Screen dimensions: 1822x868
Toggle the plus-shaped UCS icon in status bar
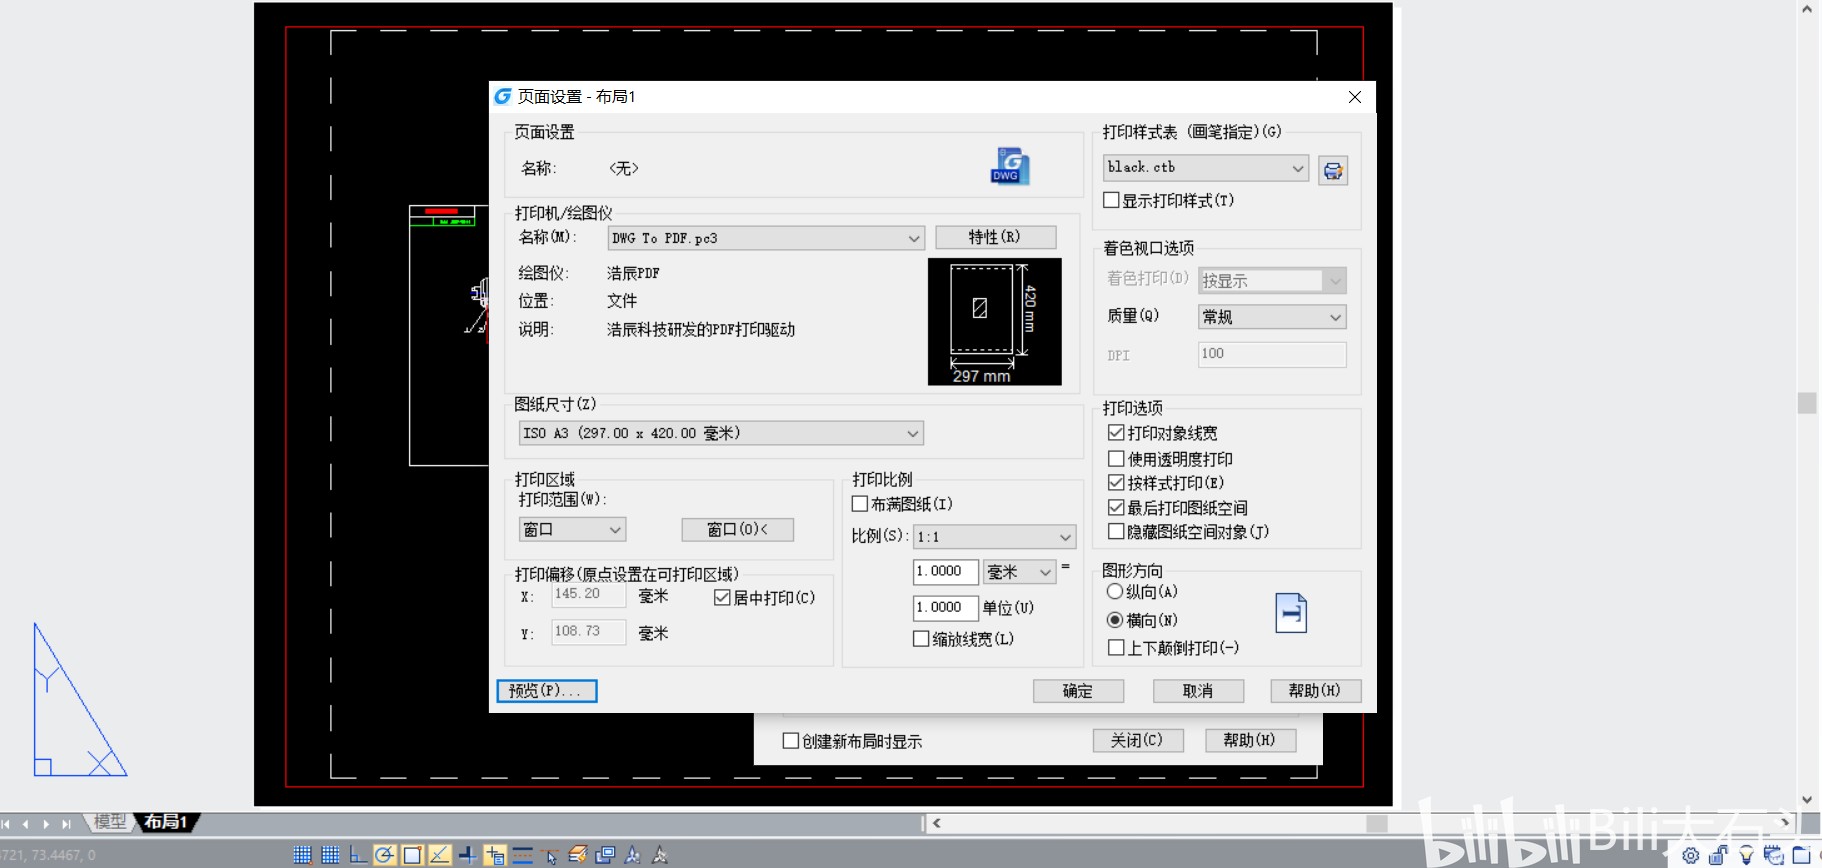(467, 855)
